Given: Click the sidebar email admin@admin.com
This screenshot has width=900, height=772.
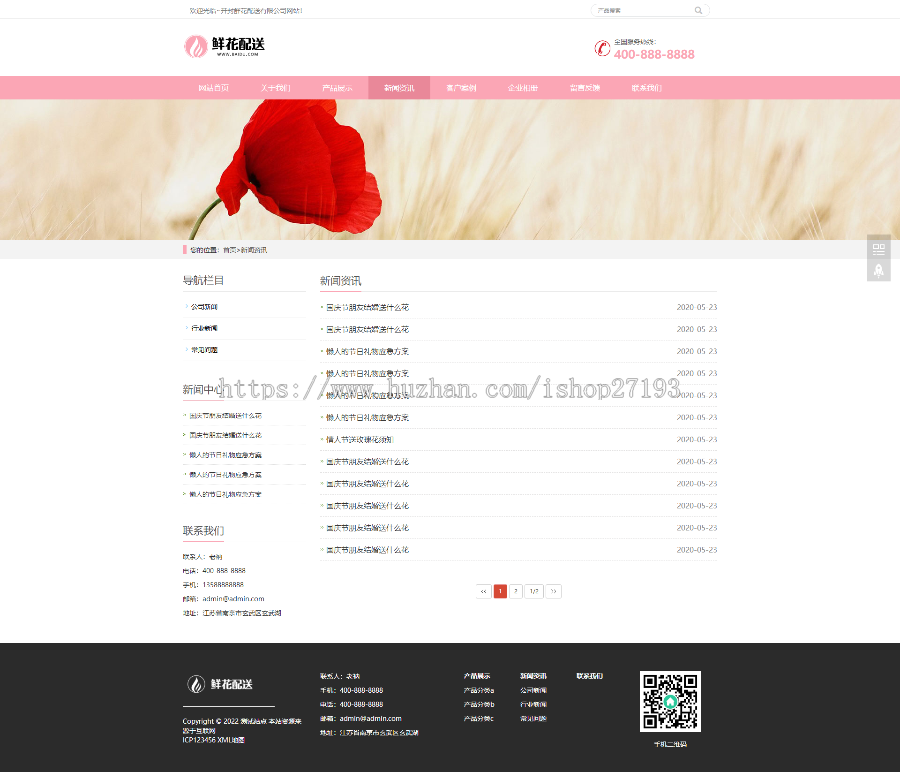Looking at the screenshot, I should point(233,599).
